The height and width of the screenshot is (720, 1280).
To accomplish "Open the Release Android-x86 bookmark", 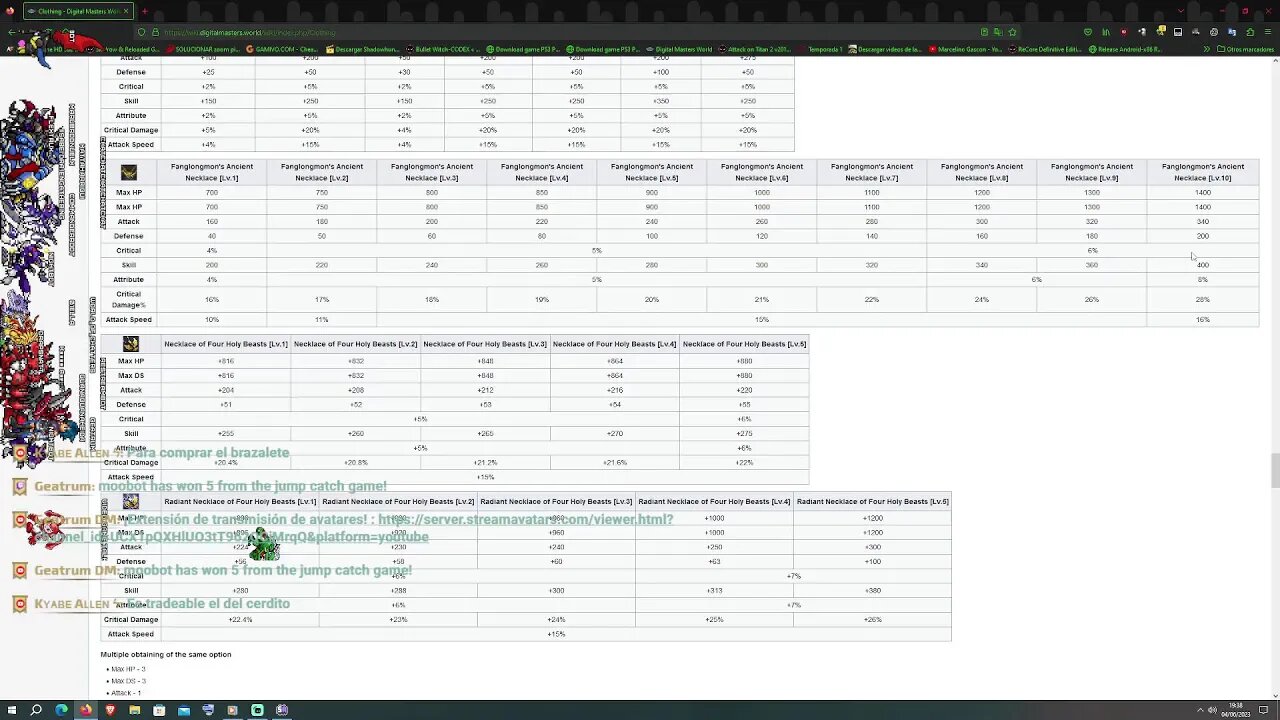I will tap(1127, 49).
